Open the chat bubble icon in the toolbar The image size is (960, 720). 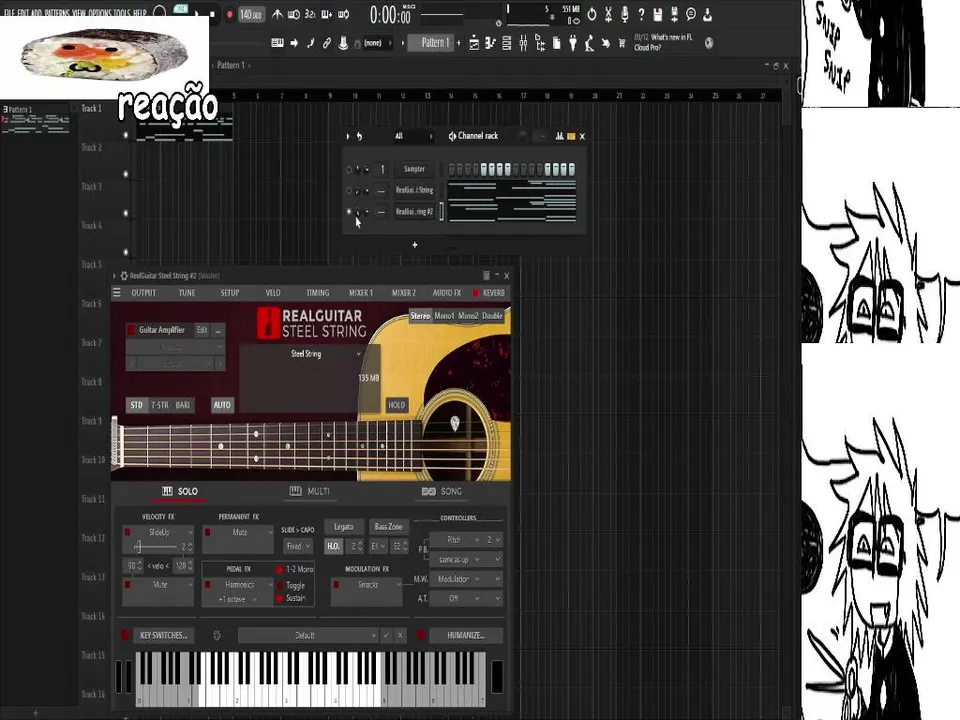pyautogui.click(x=691, y=14)
